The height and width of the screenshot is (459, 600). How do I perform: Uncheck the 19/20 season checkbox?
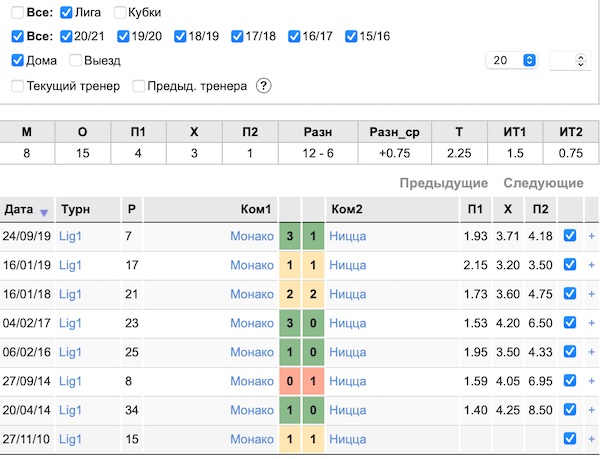[123, 36]
